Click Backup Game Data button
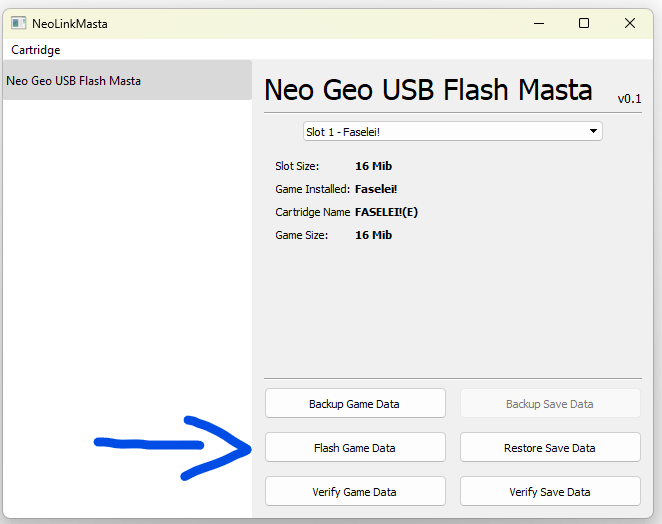Viewport: 662px width, 524px height. [x=354, y=404]
